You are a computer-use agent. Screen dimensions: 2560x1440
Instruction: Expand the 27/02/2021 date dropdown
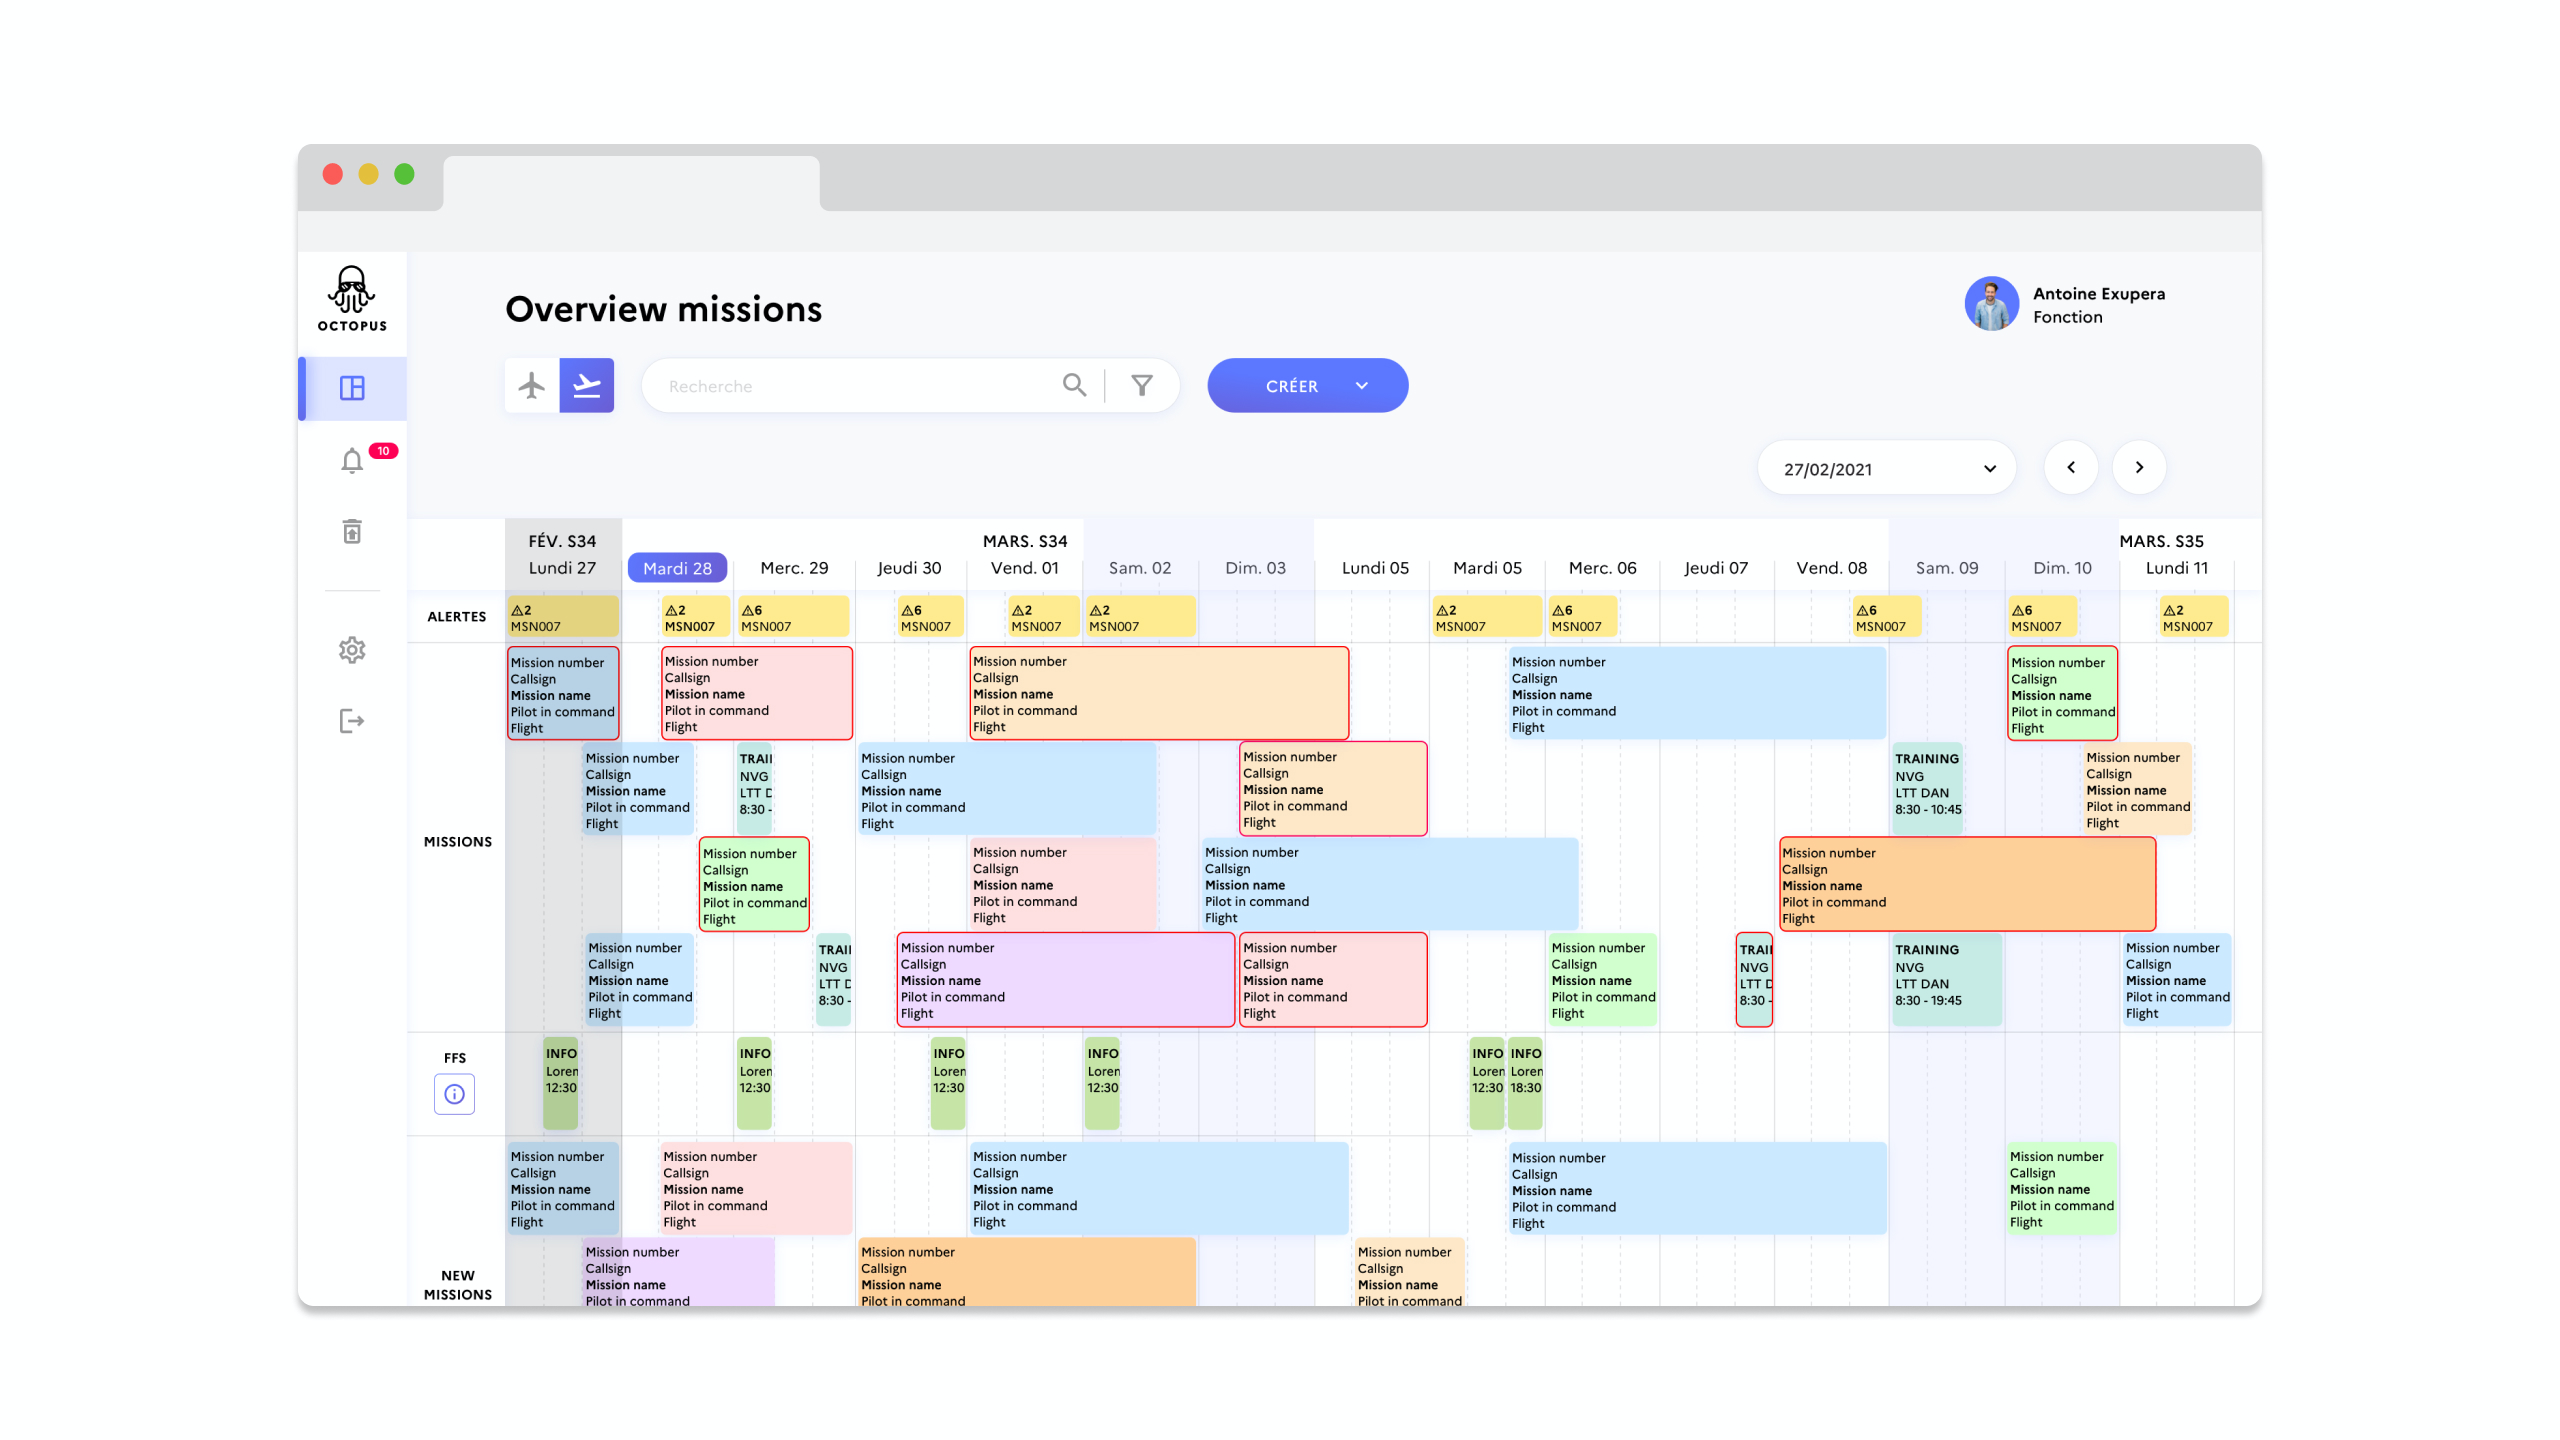(x=1885, y=469)
